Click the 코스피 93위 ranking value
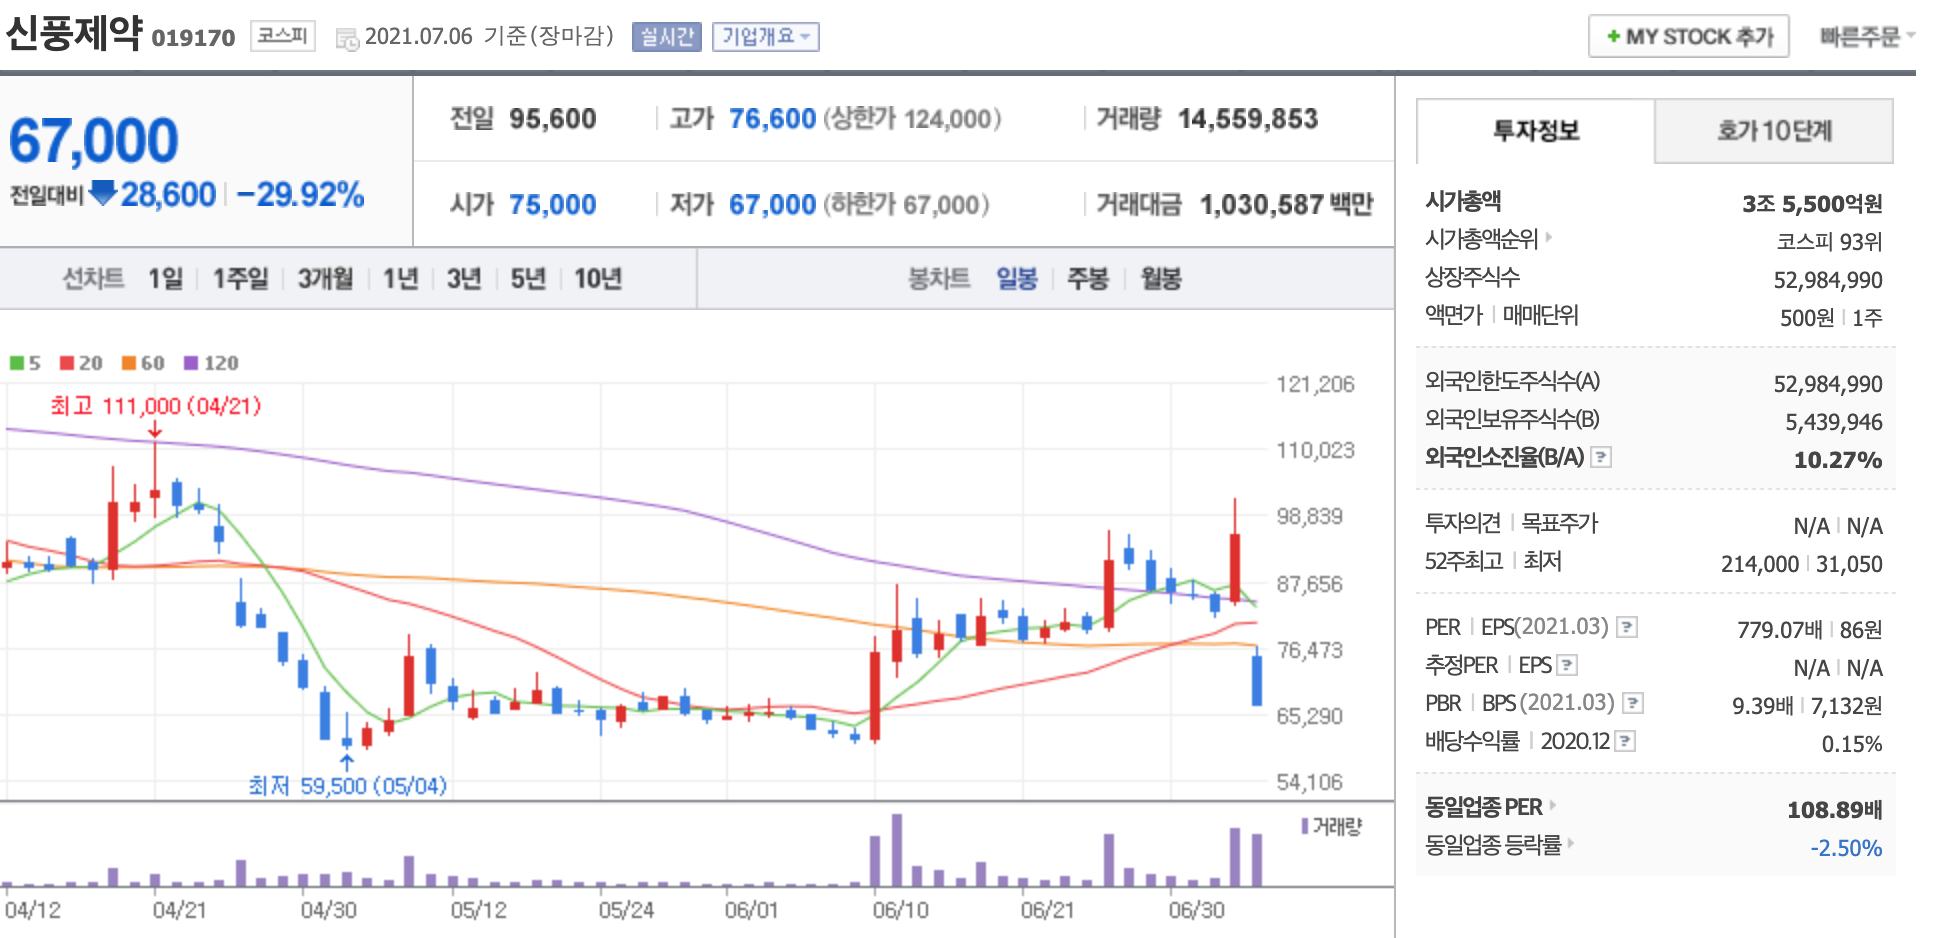Image resolution: width=1938 pixels, height=938 pixels. (x=1829, y=242)
